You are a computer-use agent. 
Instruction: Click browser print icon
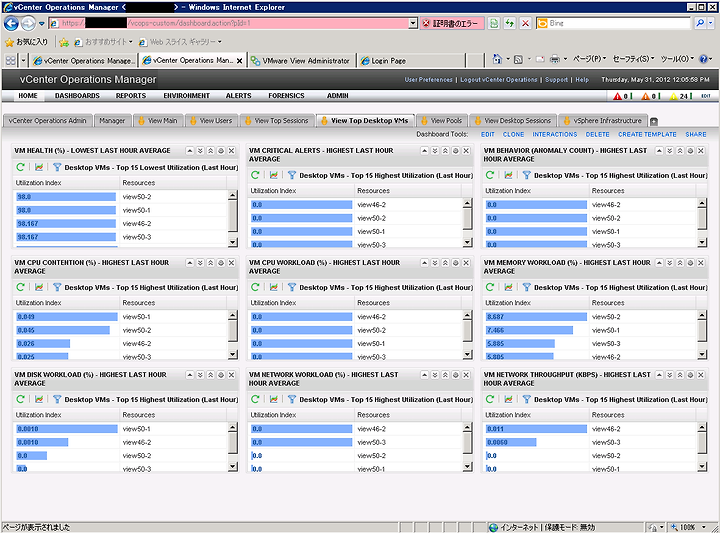(555, 59)
